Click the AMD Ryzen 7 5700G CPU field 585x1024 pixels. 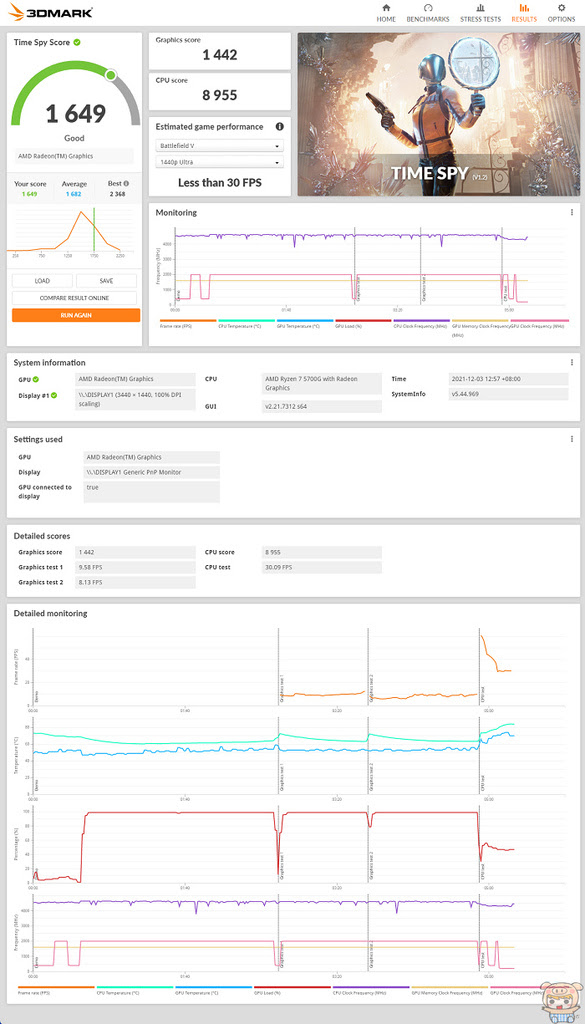pyautogui.click(x=322, y=383)
